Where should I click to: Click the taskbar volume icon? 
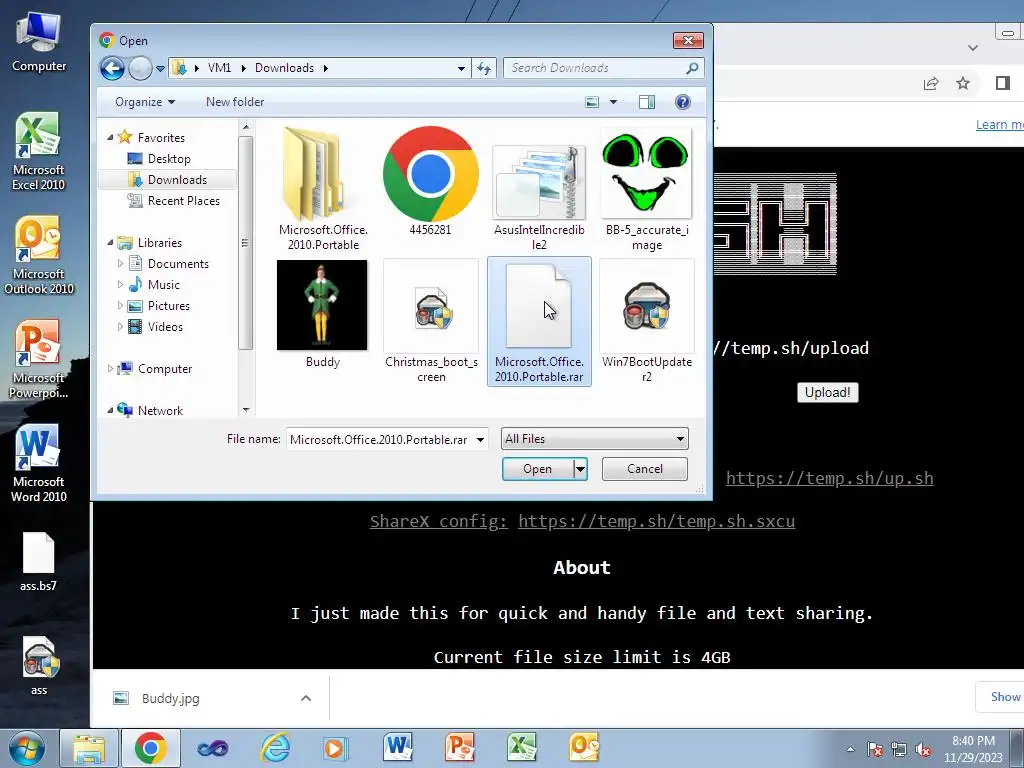point(923,750)
